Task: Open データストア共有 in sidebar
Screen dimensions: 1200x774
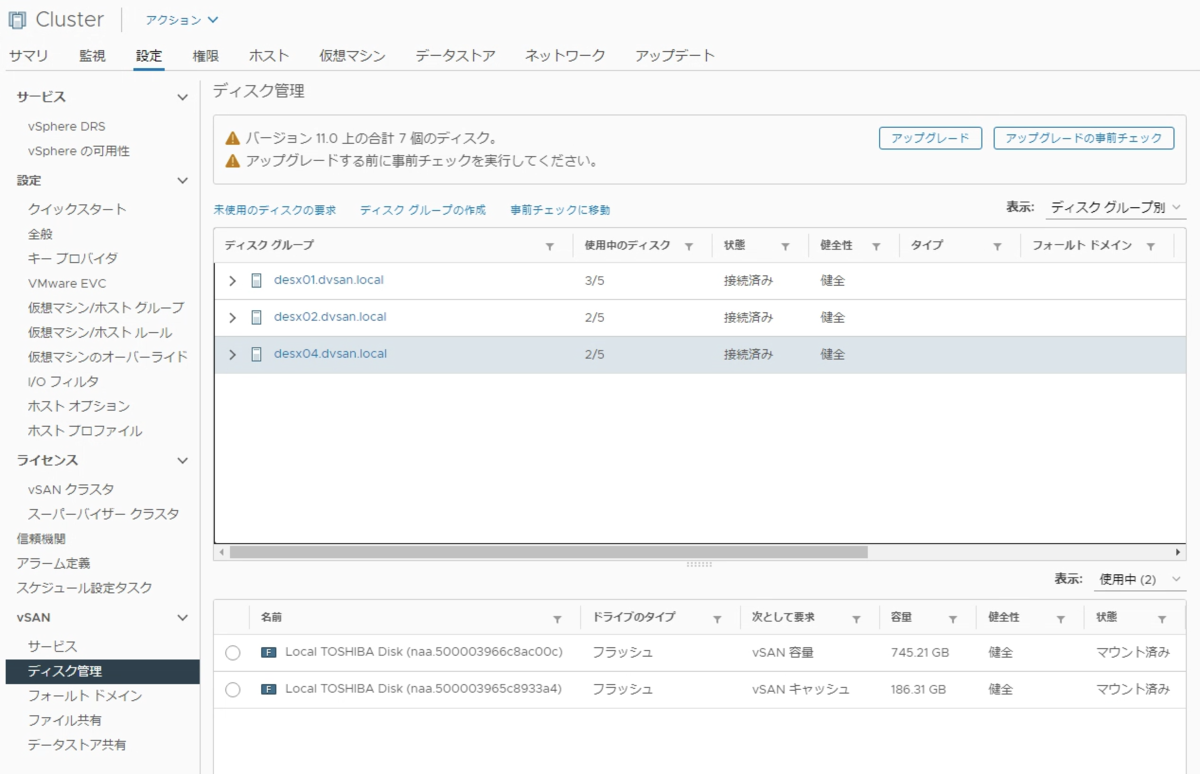Action: pos(77,745)
